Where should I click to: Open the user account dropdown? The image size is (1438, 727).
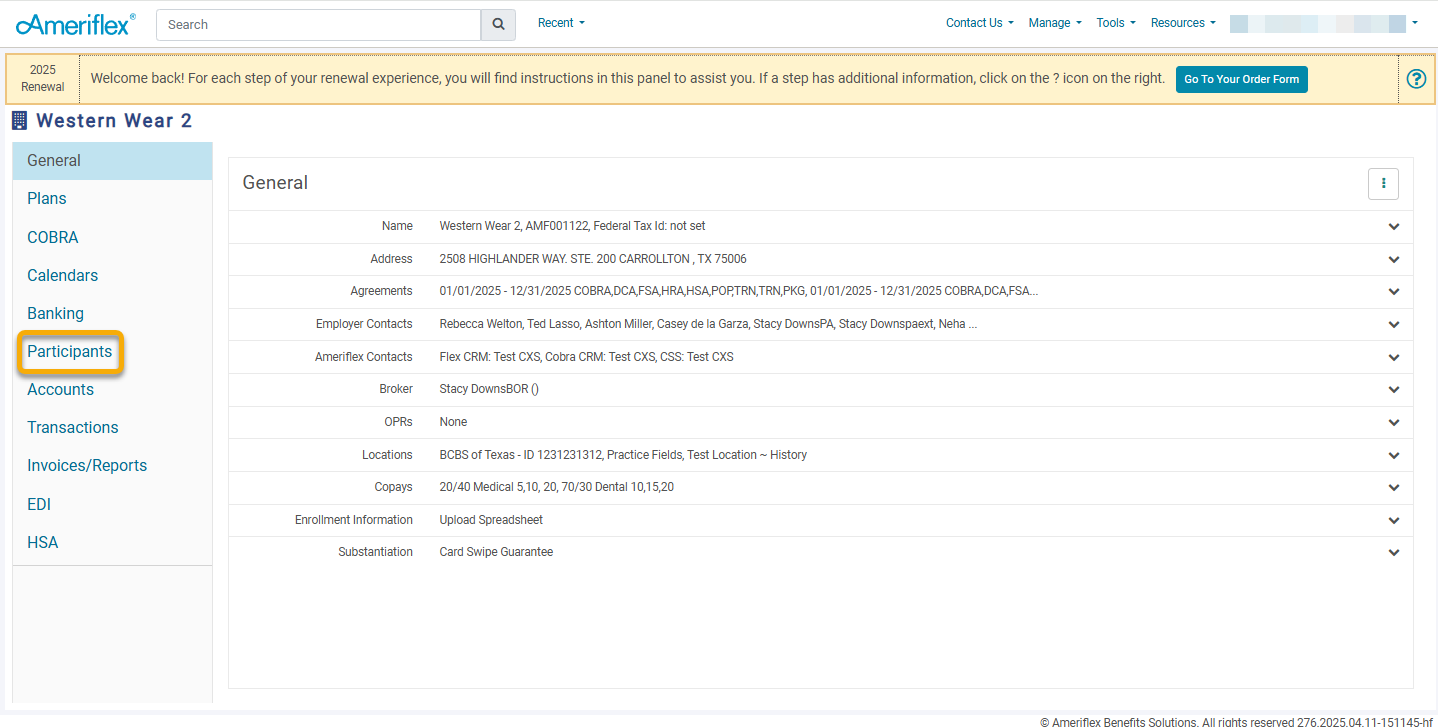point(1323,23)
